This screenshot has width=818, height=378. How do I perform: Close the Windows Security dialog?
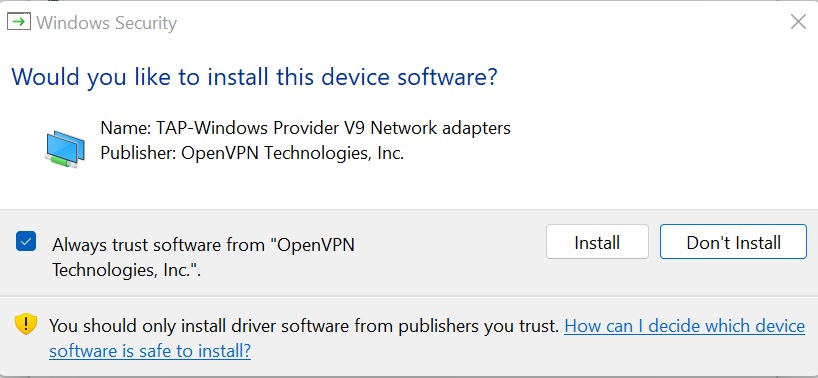point(798,22)
